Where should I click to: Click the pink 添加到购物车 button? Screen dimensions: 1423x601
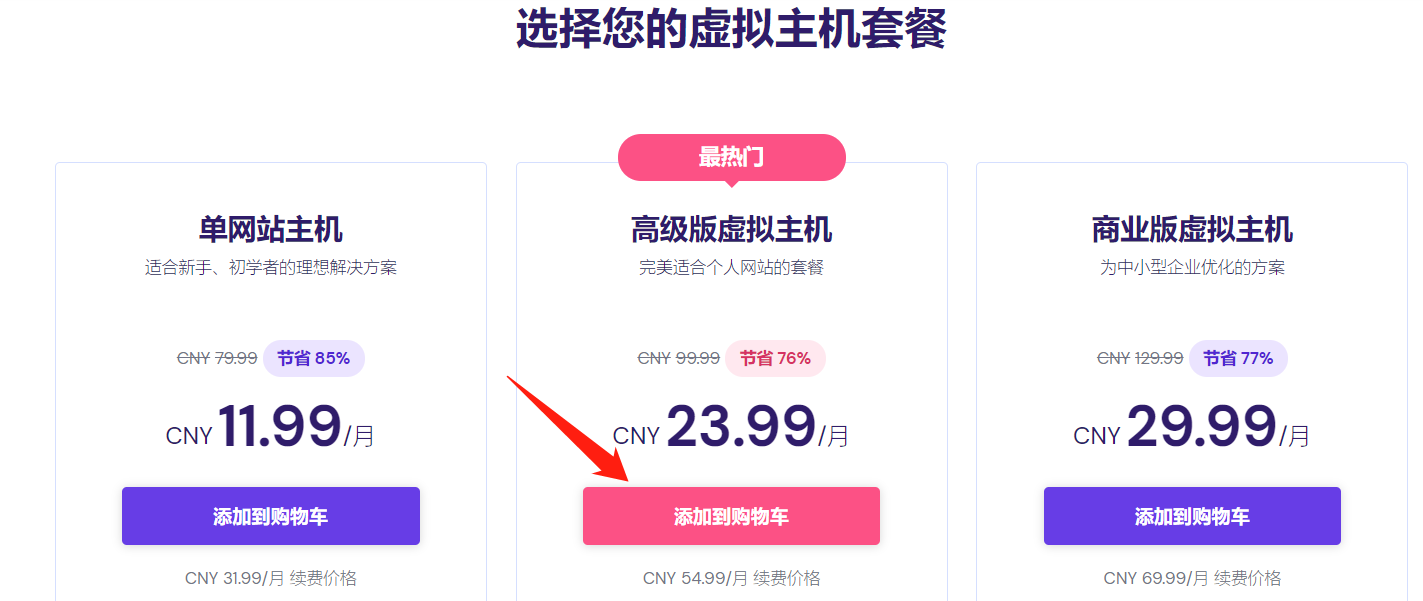coord(731,516)
